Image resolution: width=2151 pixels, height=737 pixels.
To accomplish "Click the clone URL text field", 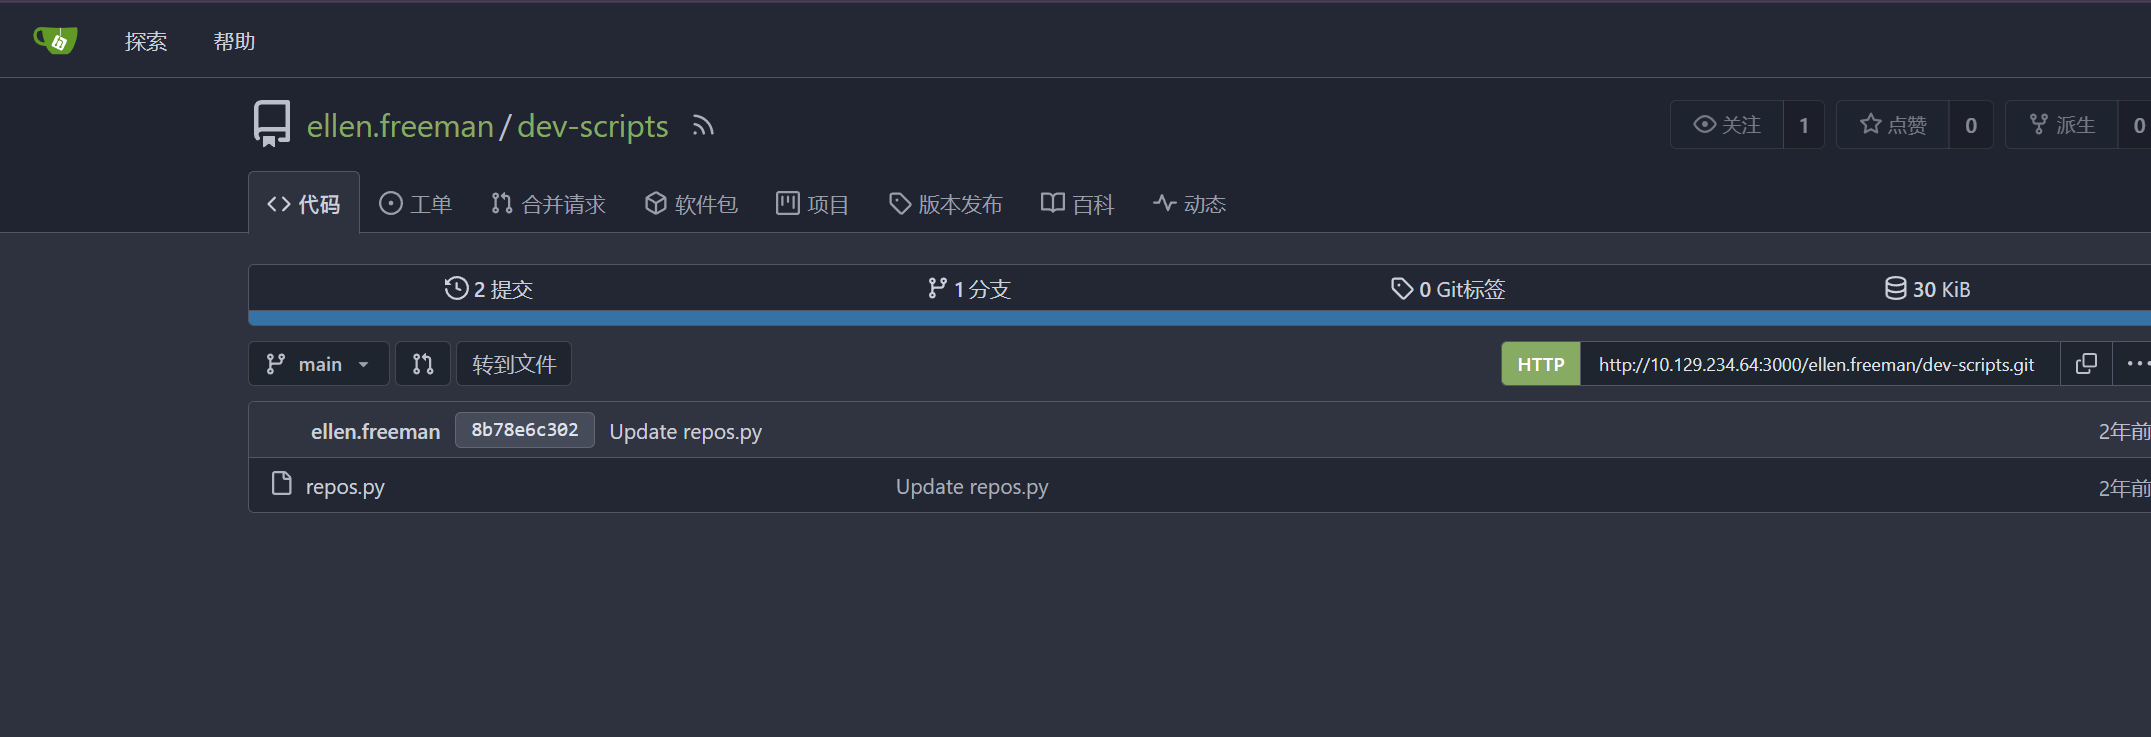I will pos(1816,364).
